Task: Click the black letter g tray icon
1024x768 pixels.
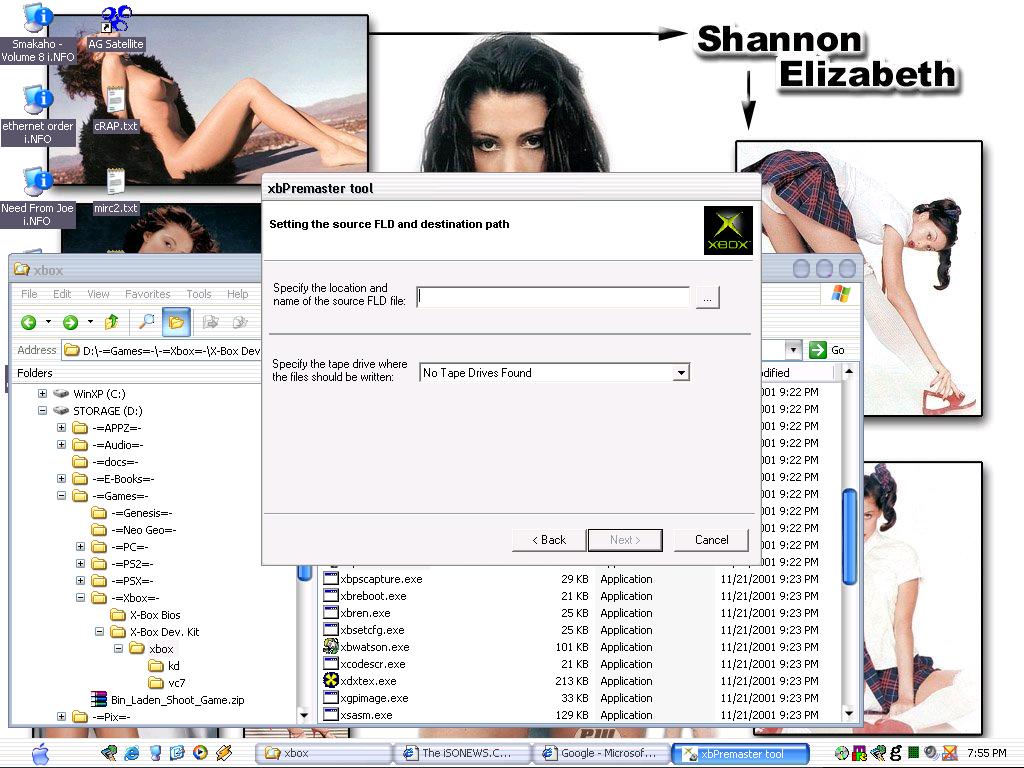Action: [895, 753]
